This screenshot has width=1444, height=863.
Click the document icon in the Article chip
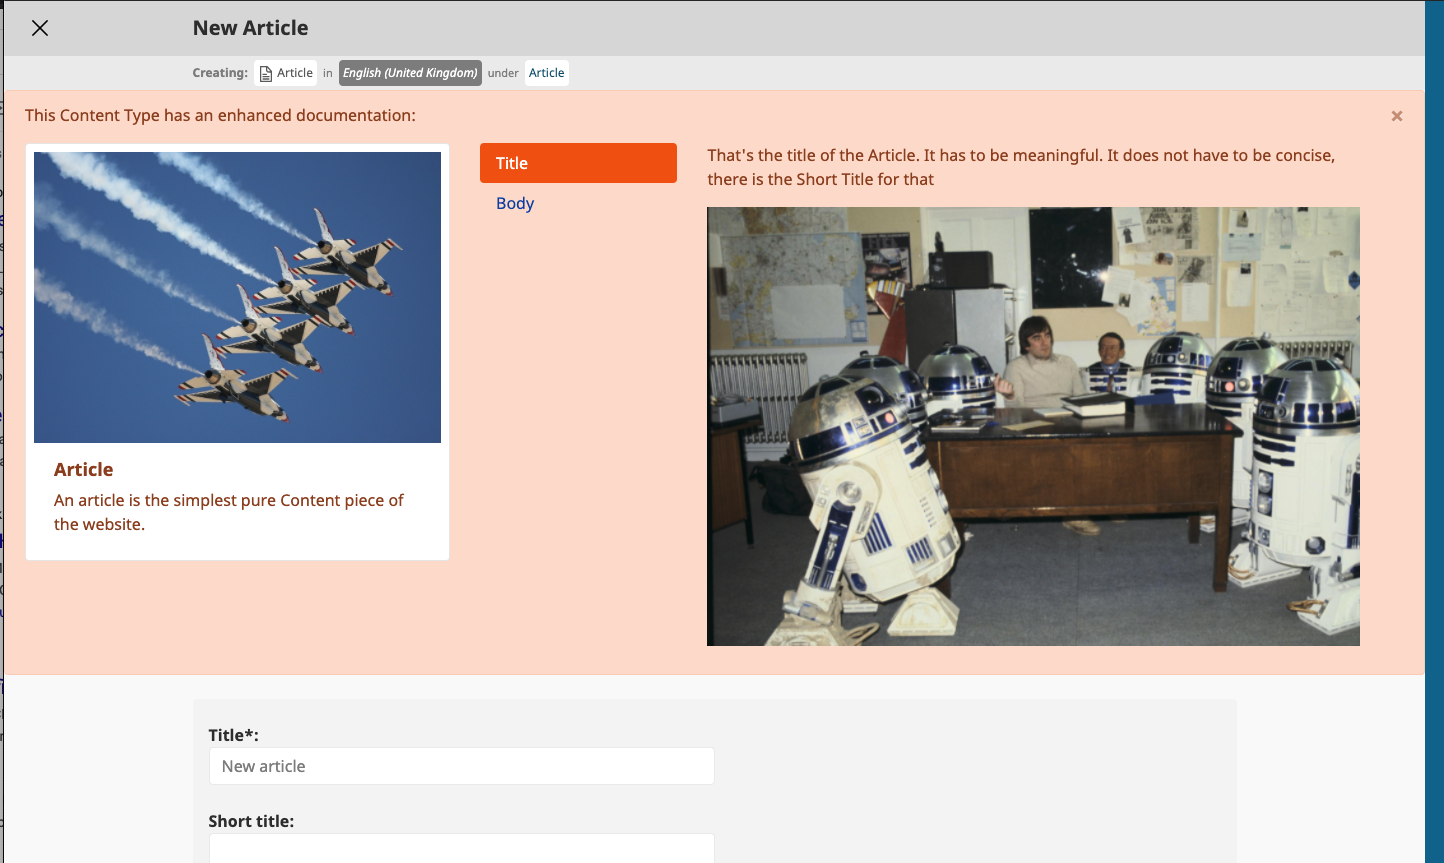click(266, 73)
